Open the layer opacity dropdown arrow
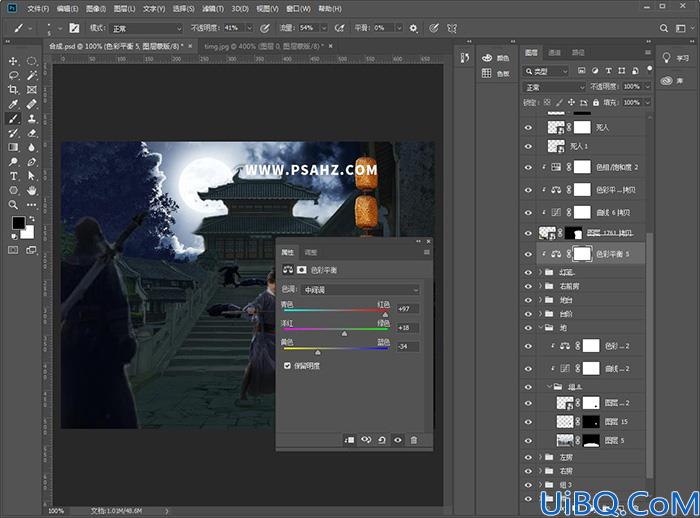 [x=647, y=87]
